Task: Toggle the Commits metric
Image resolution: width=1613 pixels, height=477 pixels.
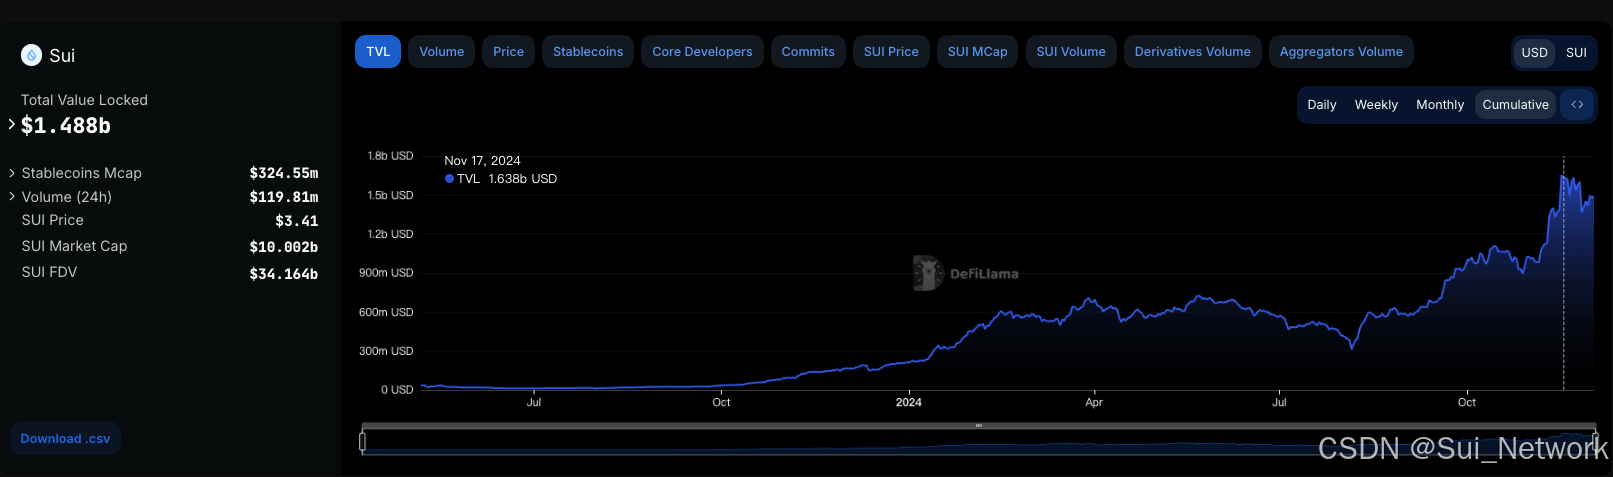Action: click(808, 52)
